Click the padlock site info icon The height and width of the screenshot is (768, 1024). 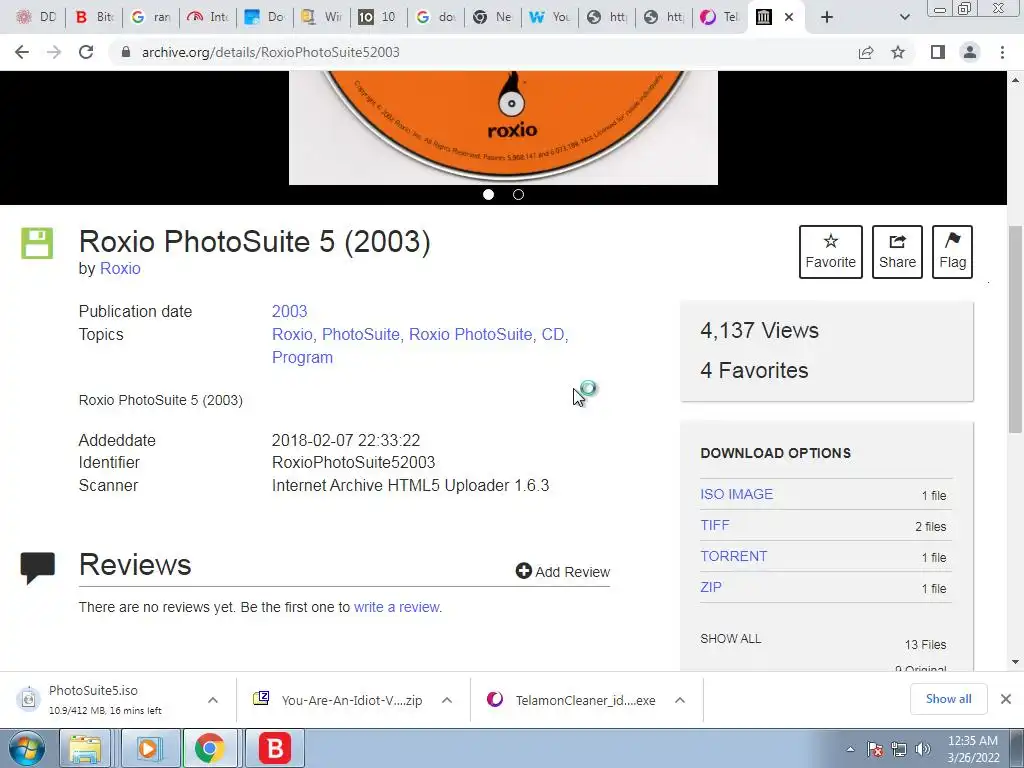[x=126, y=52]
